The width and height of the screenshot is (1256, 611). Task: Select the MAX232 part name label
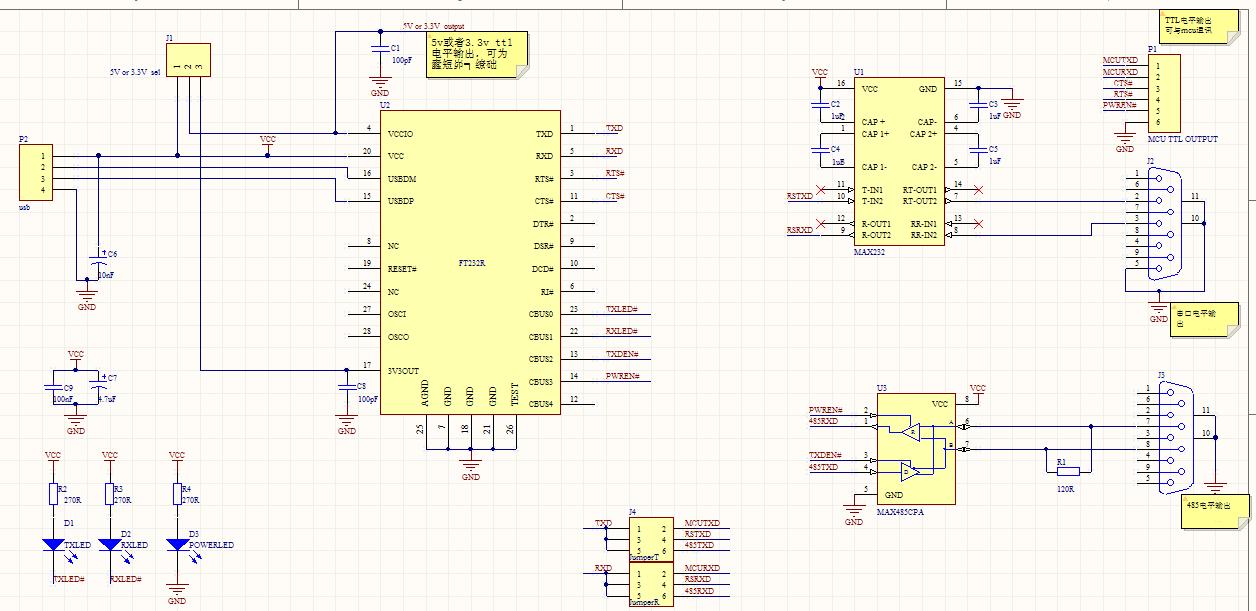point(869,253)
